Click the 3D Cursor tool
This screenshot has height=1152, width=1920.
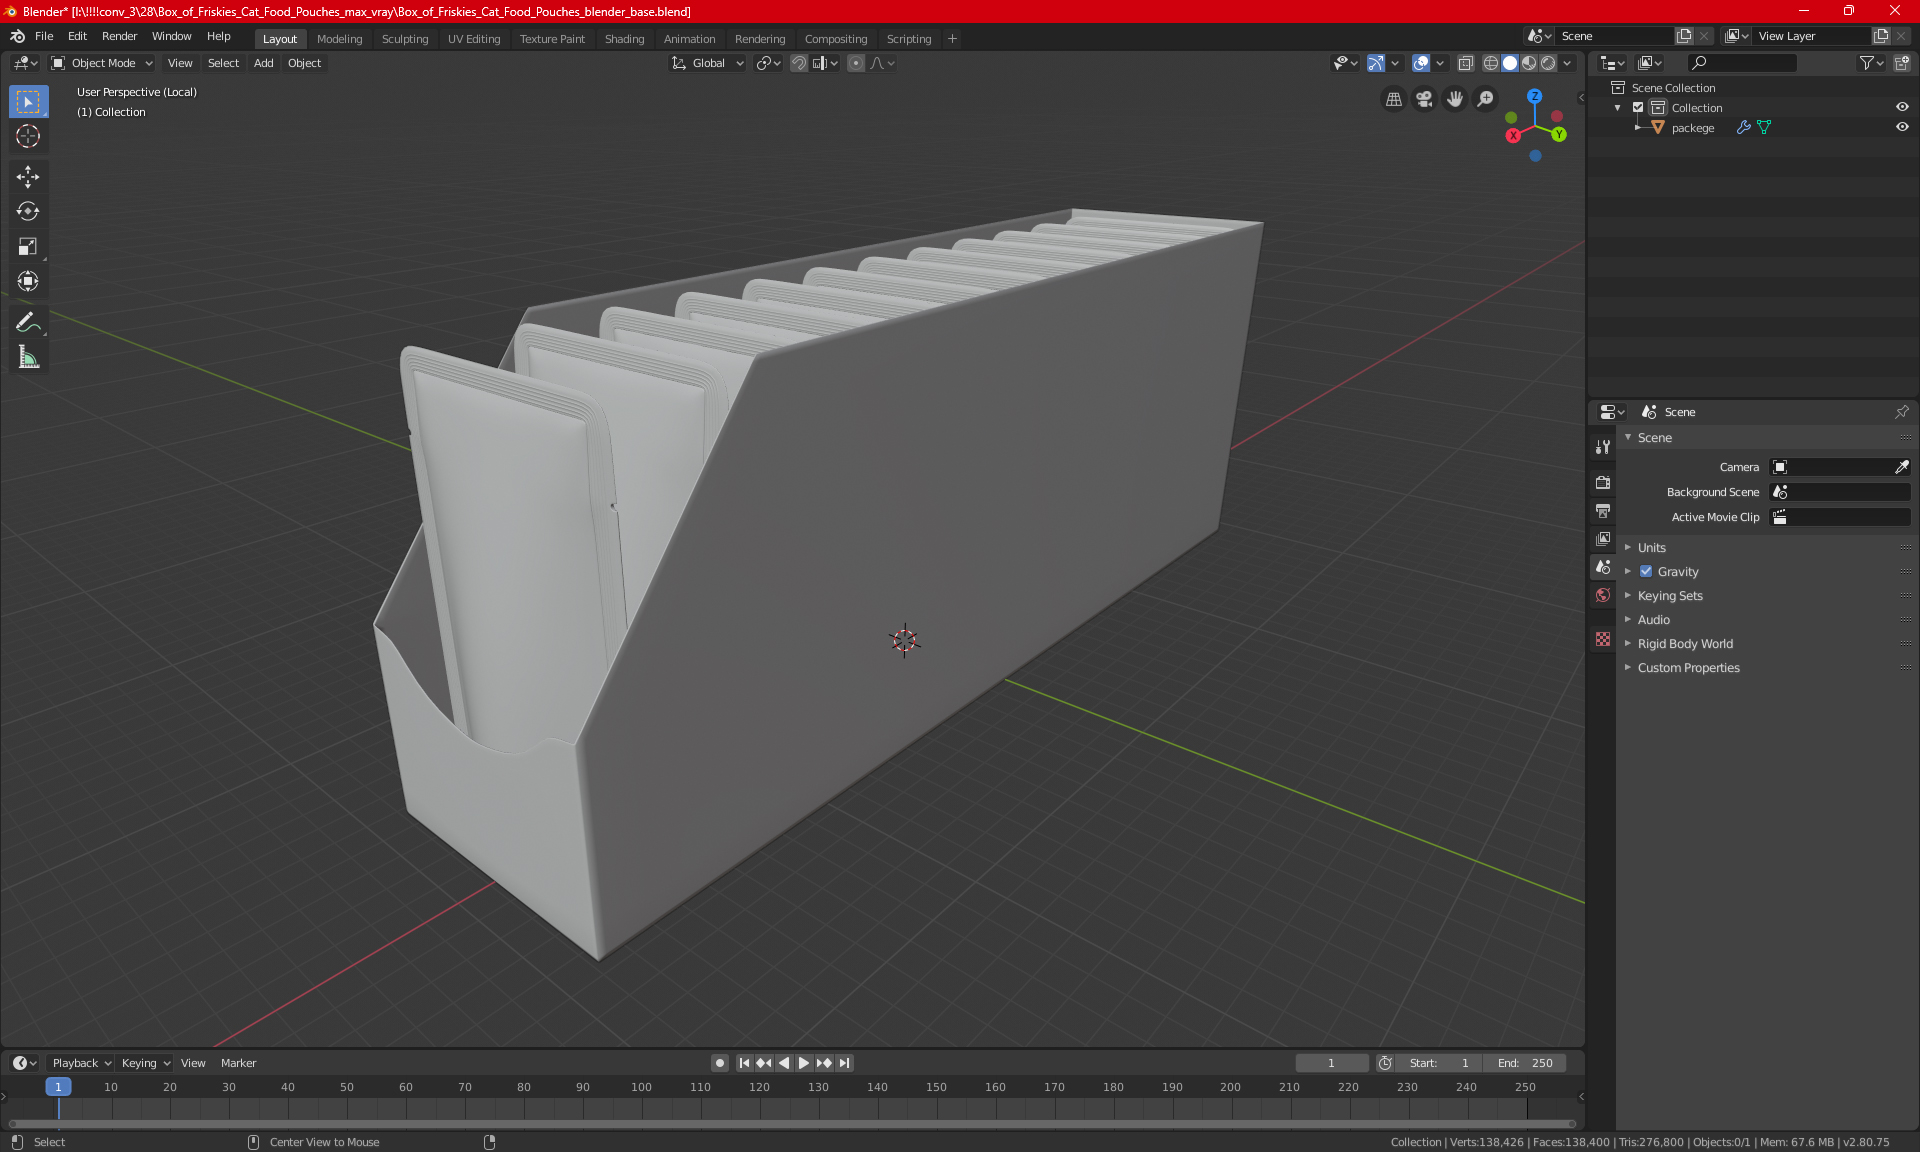28,136
